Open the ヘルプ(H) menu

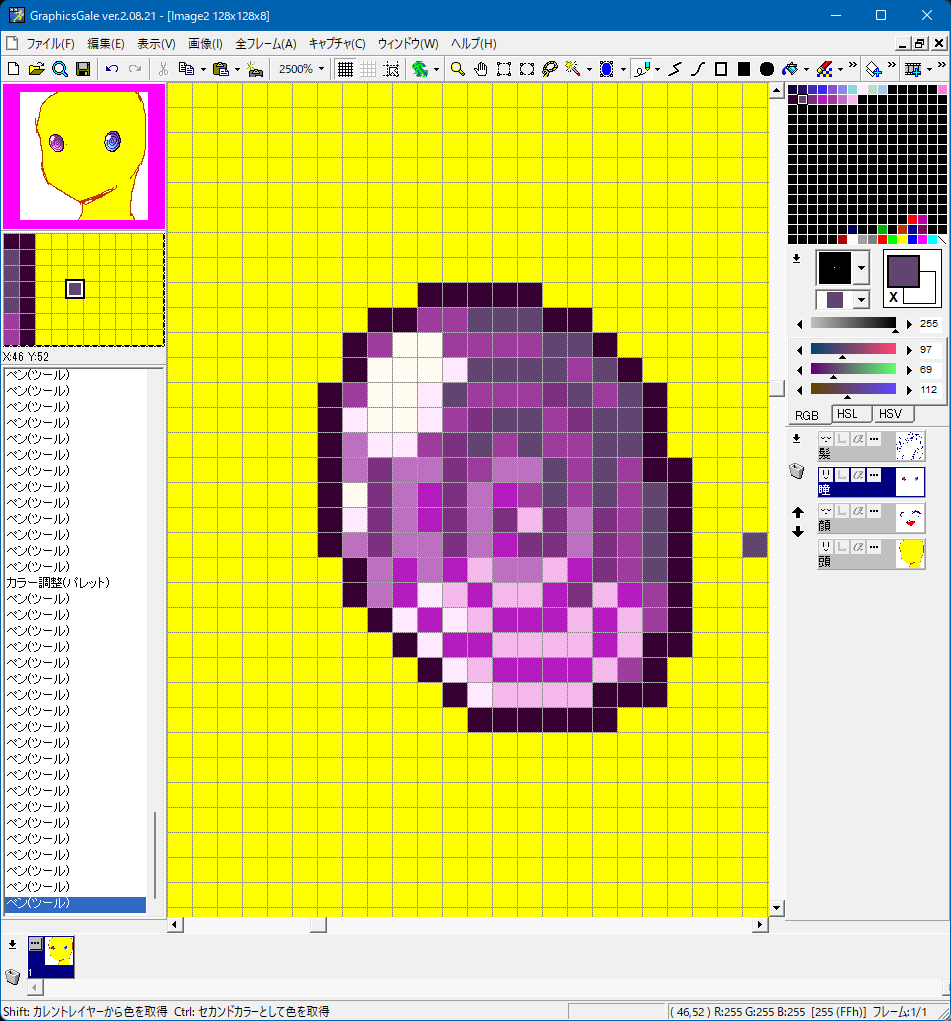474,44
